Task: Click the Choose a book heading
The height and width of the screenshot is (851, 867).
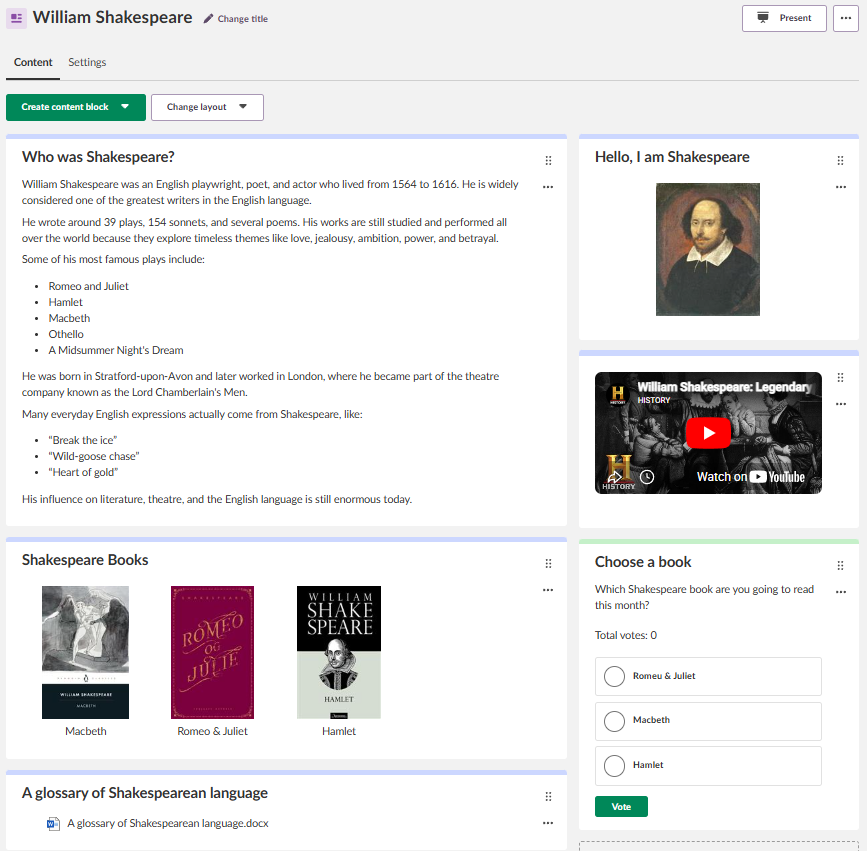Action: pyautogui.click(x=643, y=562)
